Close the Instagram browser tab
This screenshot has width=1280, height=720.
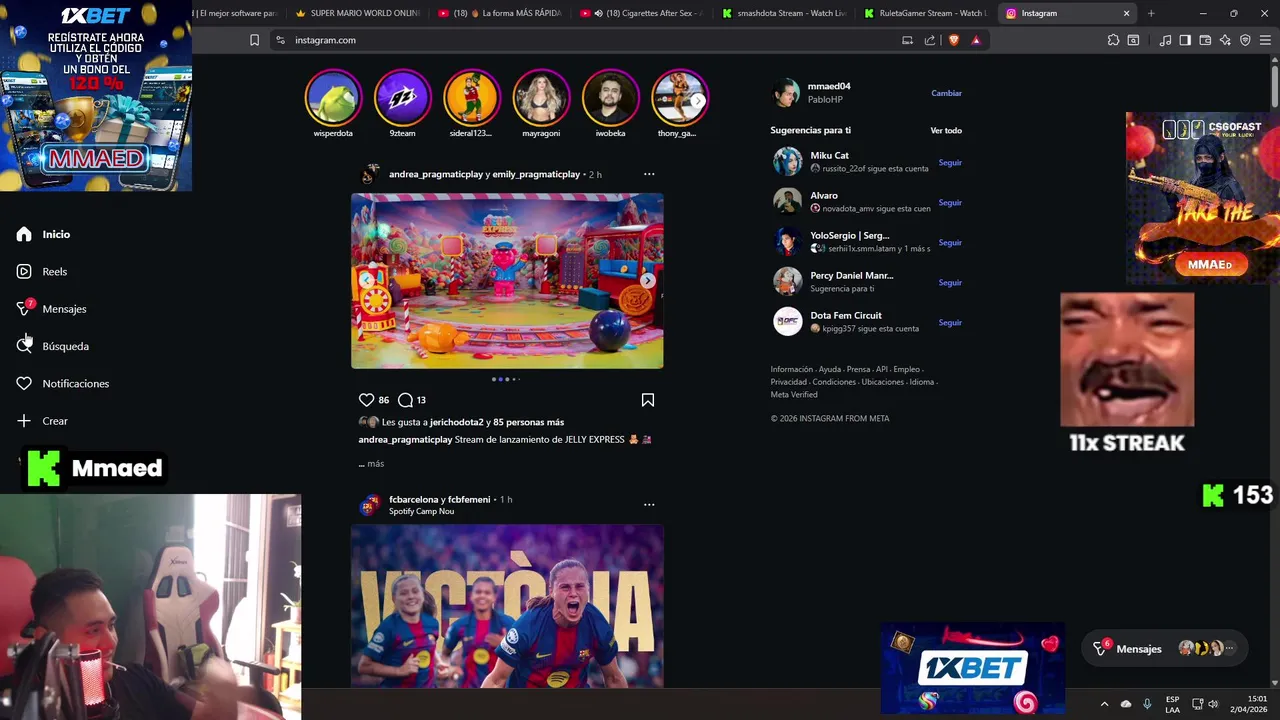coord(1126,13)
